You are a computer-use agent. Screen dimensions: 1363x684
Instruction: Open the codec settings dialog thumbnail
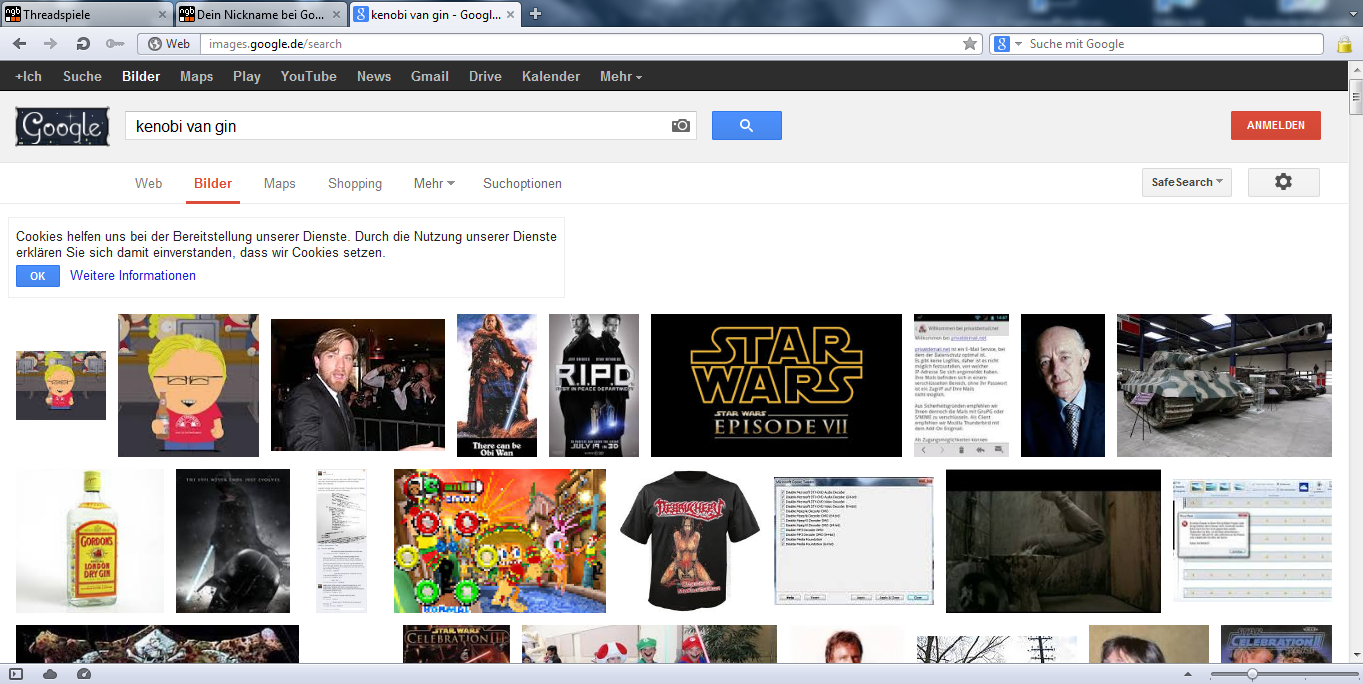tap(854, 541)
